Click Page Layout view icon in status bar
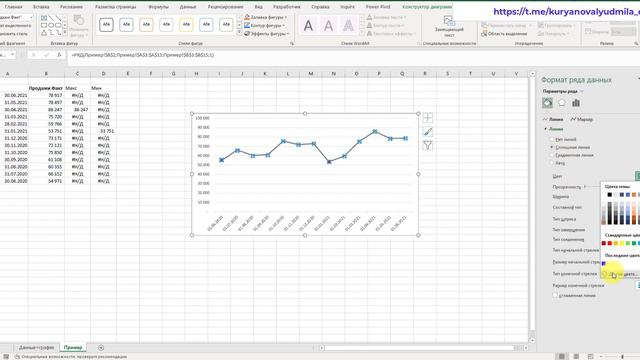The width and height of the screenshot is (640, 360). (x=576, y=357)
